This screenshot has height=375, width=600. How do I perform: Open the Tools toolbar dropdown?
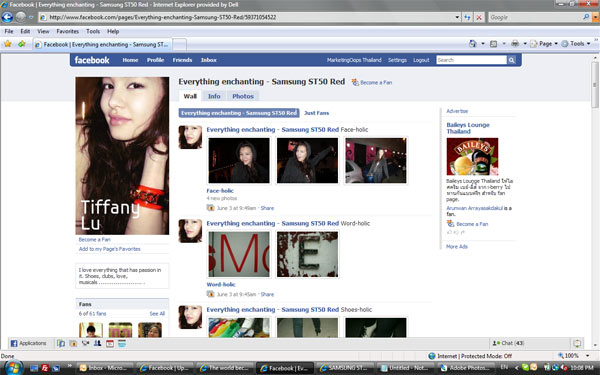pyautogui.click(x=576, y=44)
